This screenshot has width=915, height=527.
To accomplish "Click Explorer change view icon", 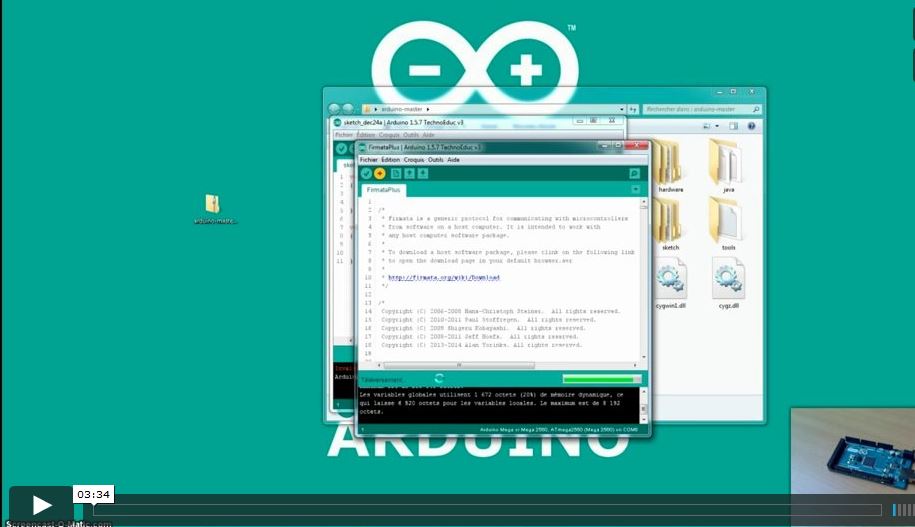I will tap(707, 126).
